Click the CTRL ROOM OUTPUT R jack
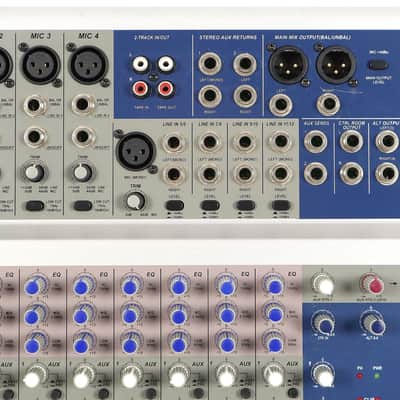Screen dimensions: 400x400 352,173
